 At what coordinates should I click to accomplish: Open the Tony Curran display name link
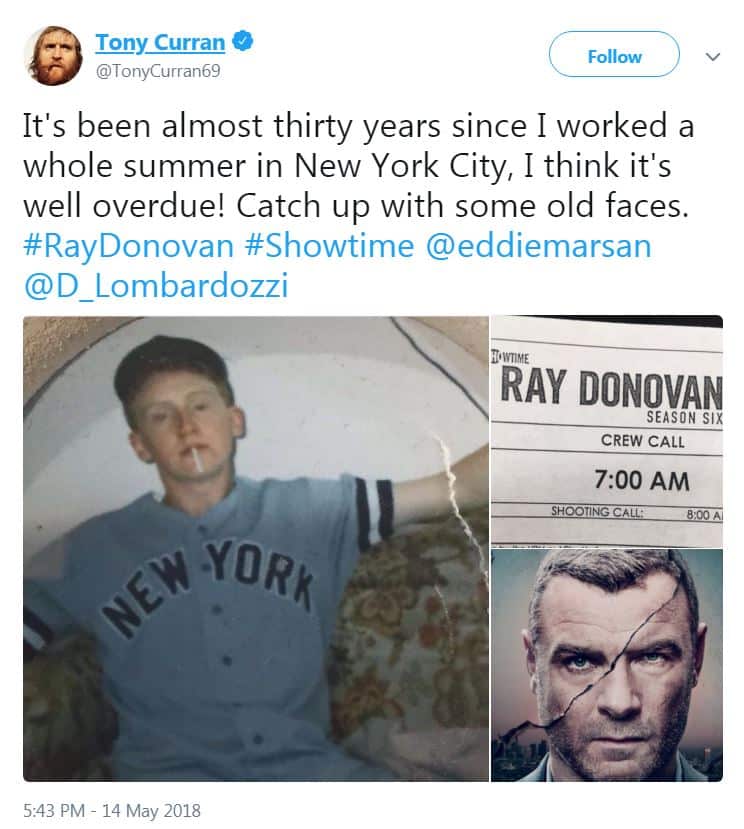pos(160,43)
